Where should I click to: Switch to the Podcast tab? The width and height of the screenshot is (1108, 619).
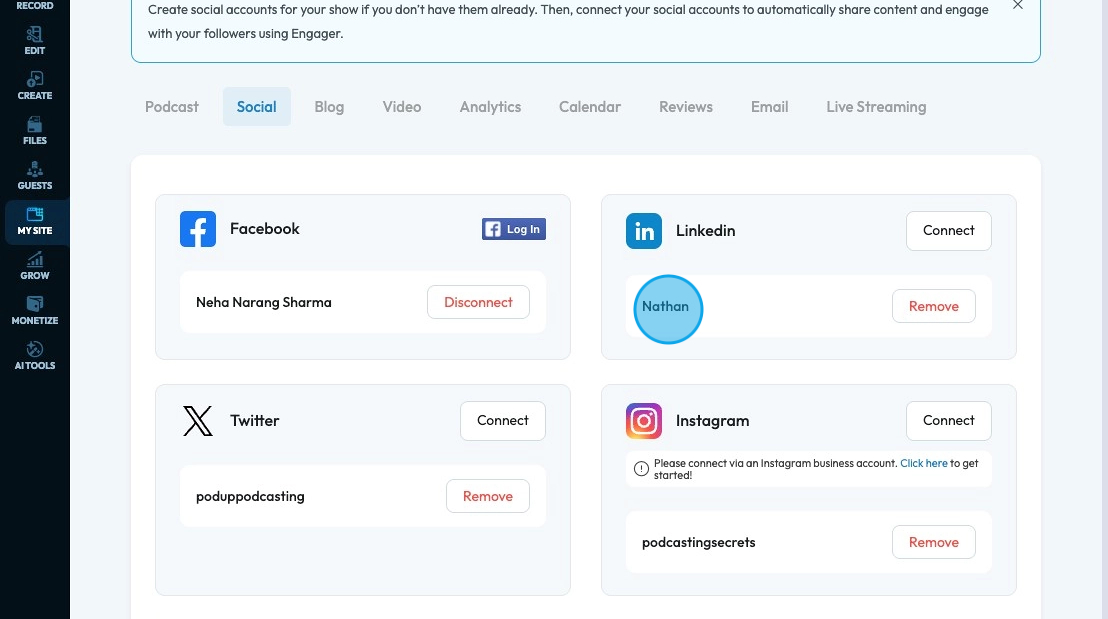point(172,107)
